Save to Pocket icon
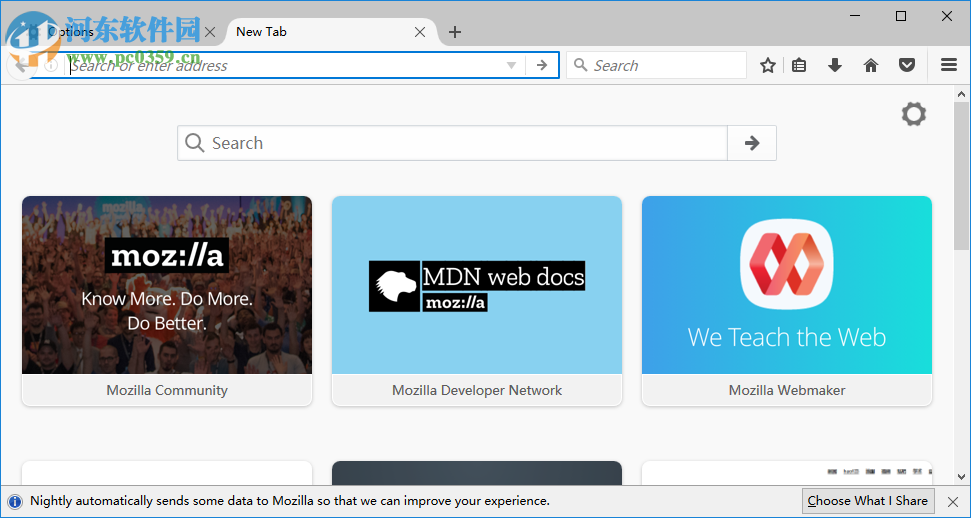Screen dimensions: 971x518 (907, 65)
